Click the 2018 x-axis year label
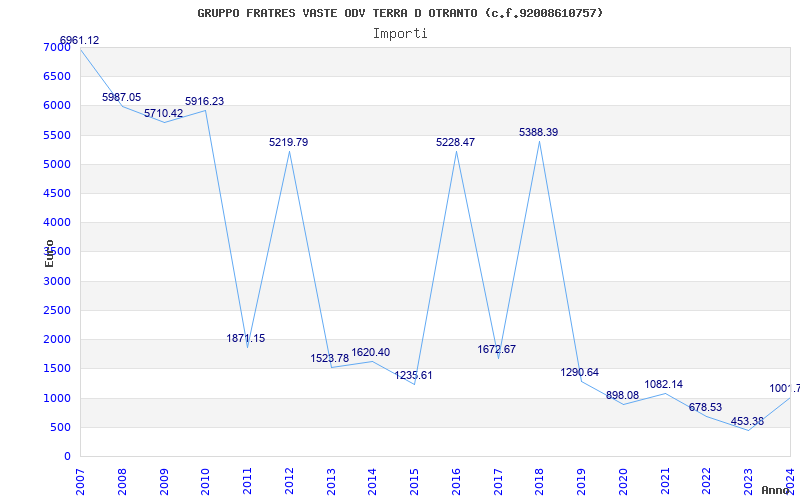This screenshot has width=800, height=500. click(539, 482)
